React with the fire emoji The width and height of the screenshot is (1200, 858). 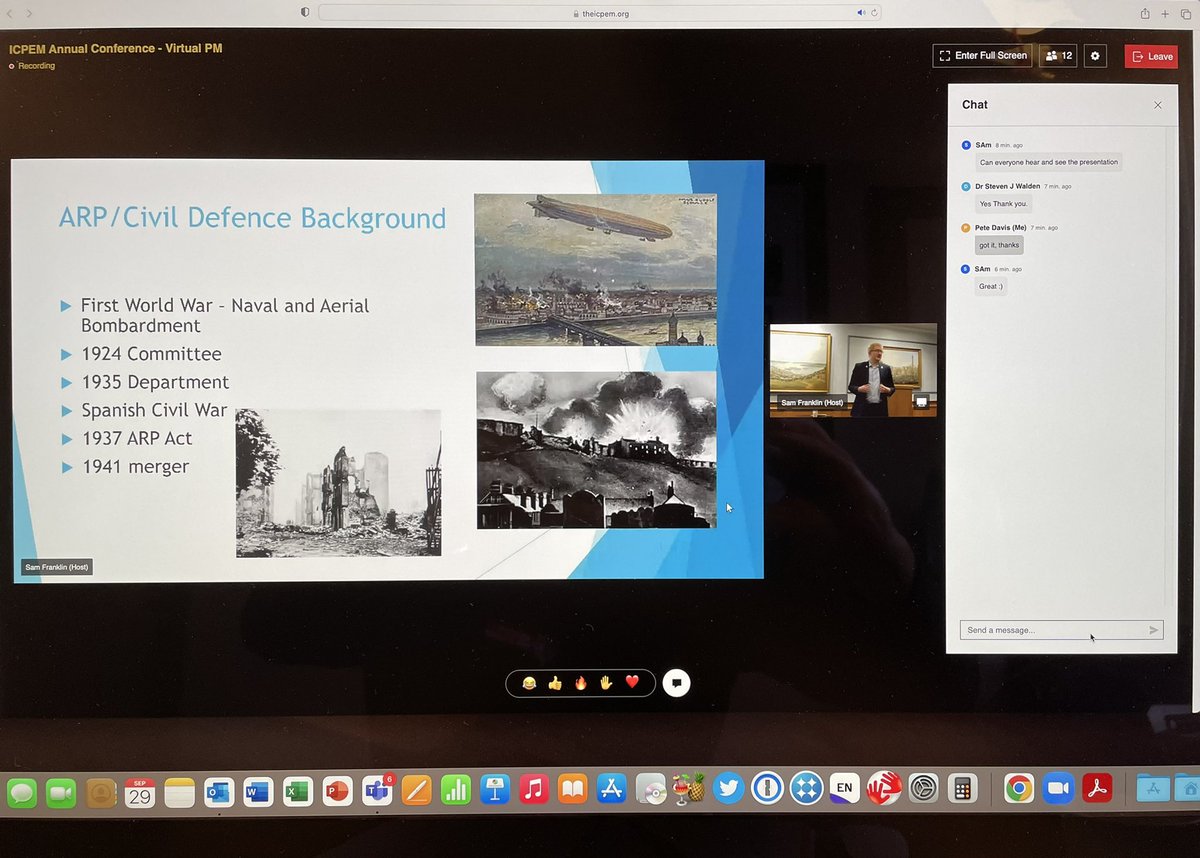580,683
